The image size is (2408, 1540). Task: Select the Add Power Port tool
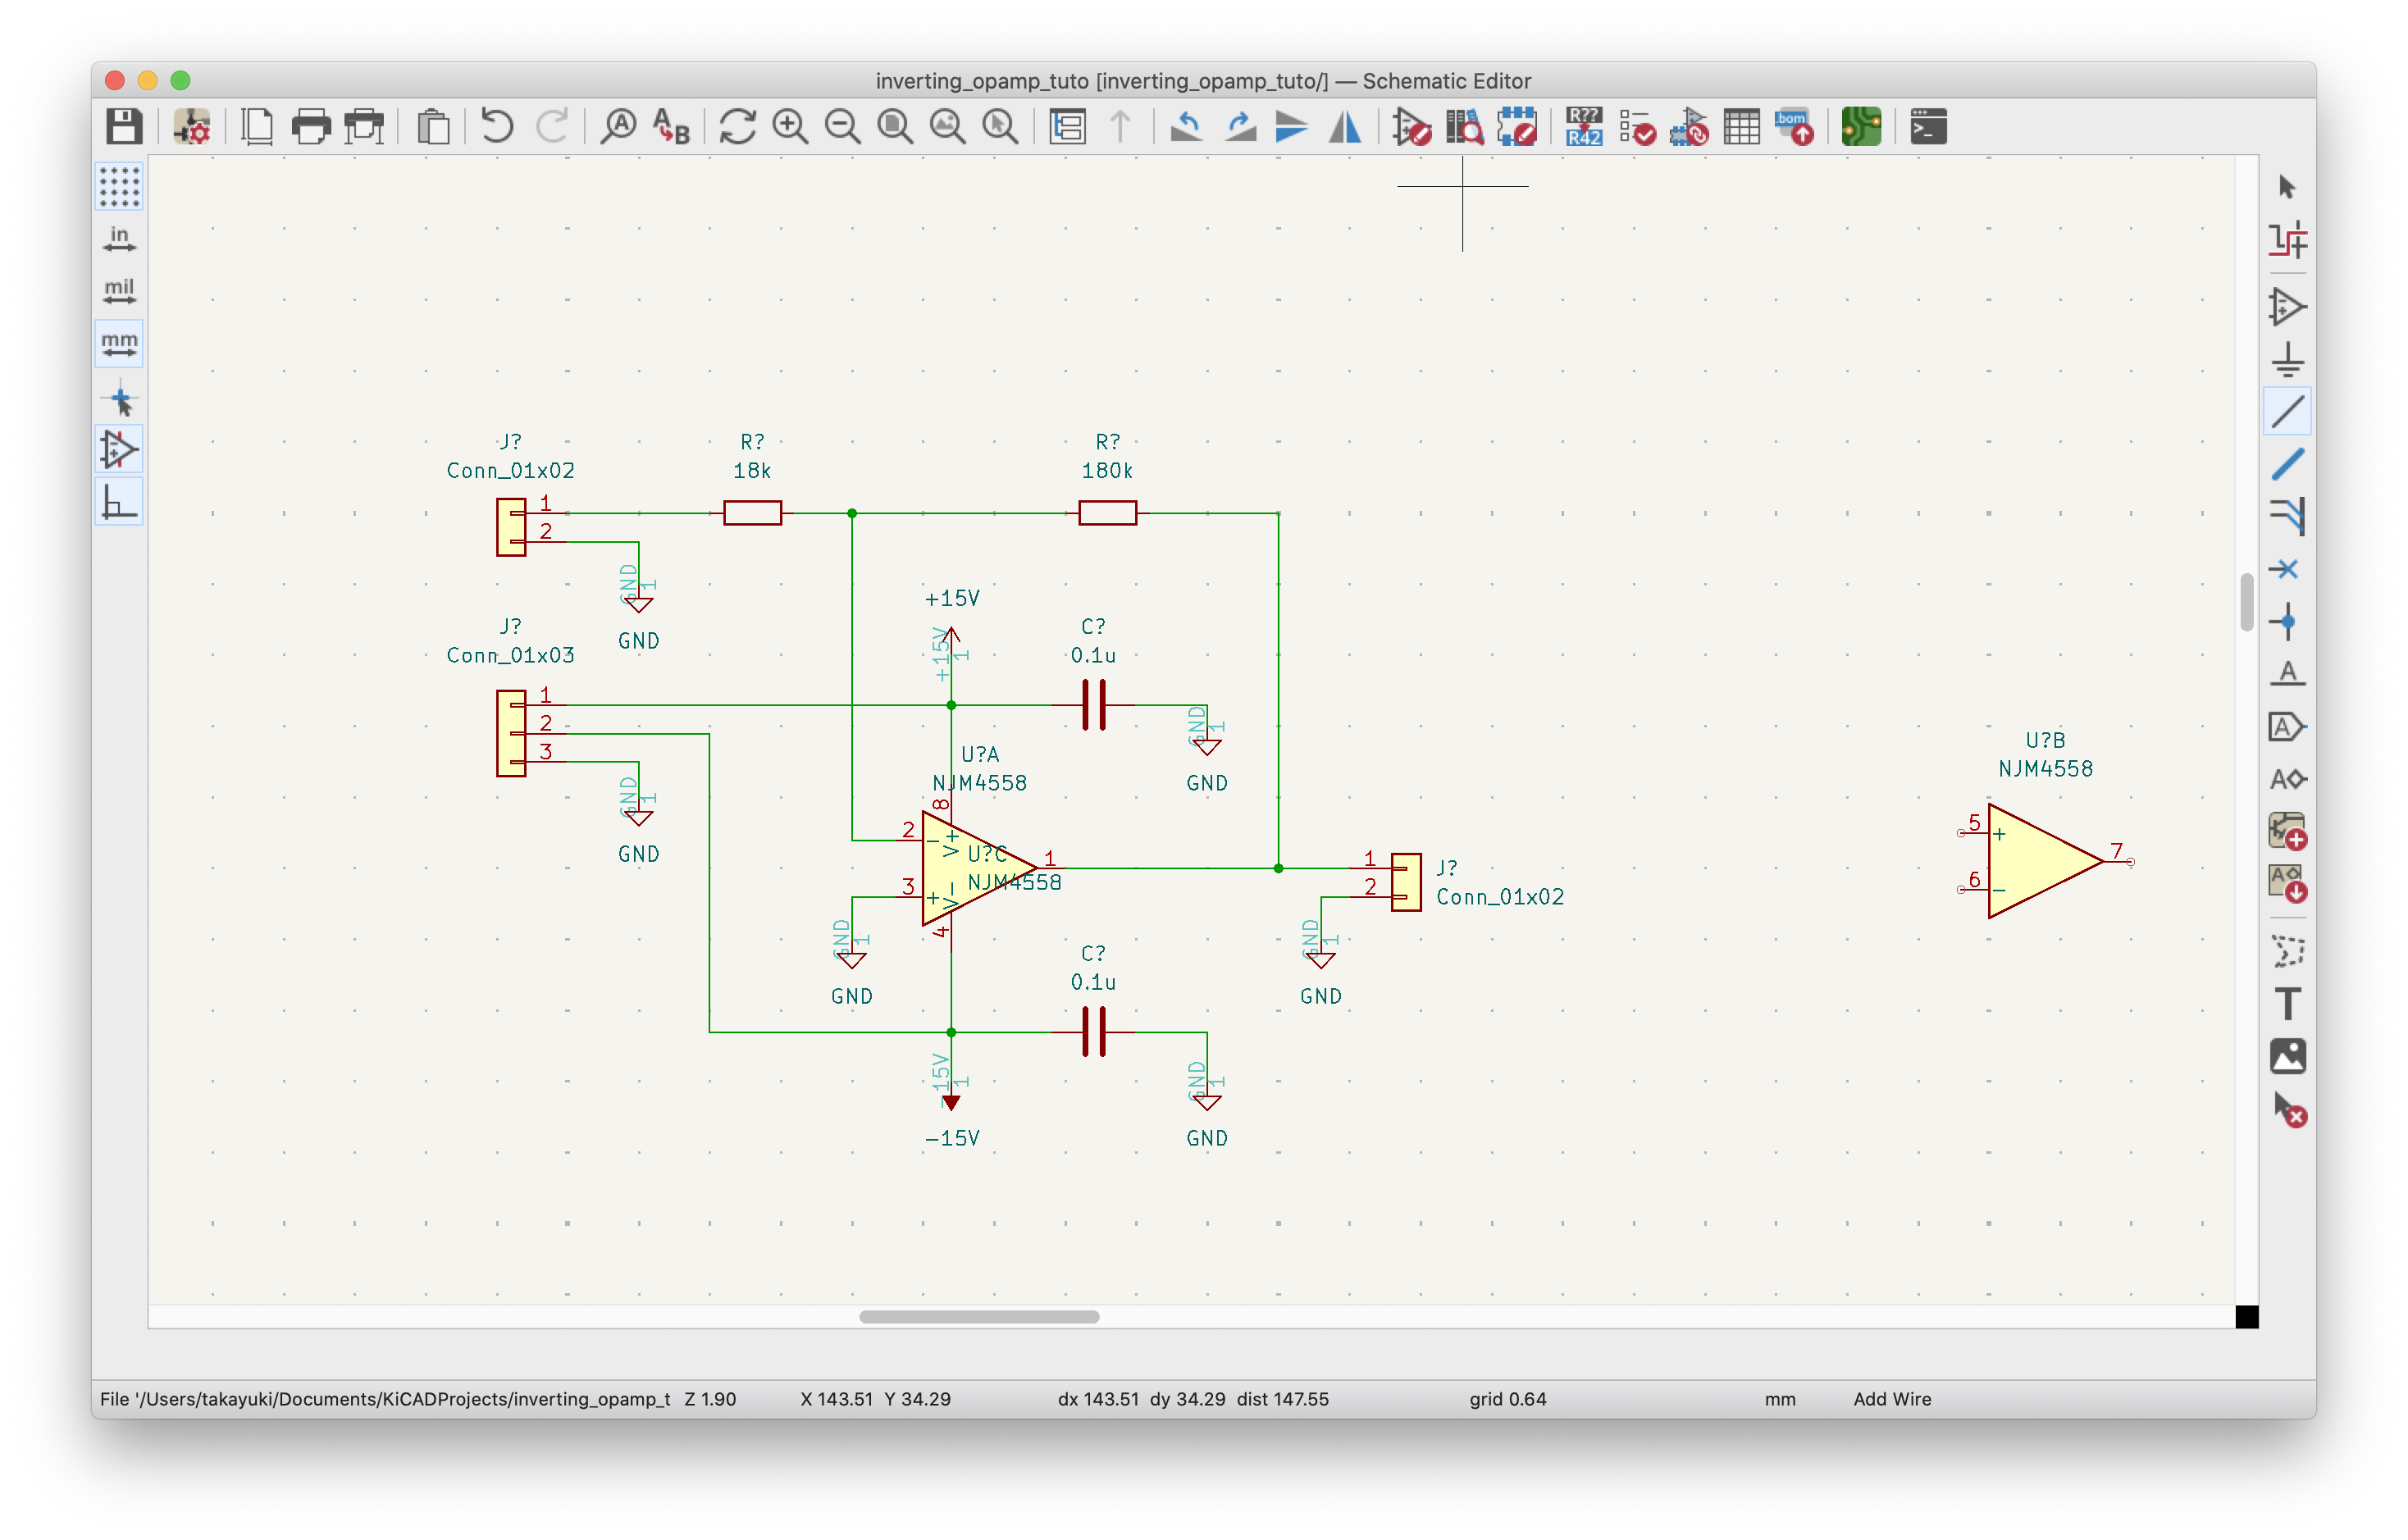point(2287,359)
